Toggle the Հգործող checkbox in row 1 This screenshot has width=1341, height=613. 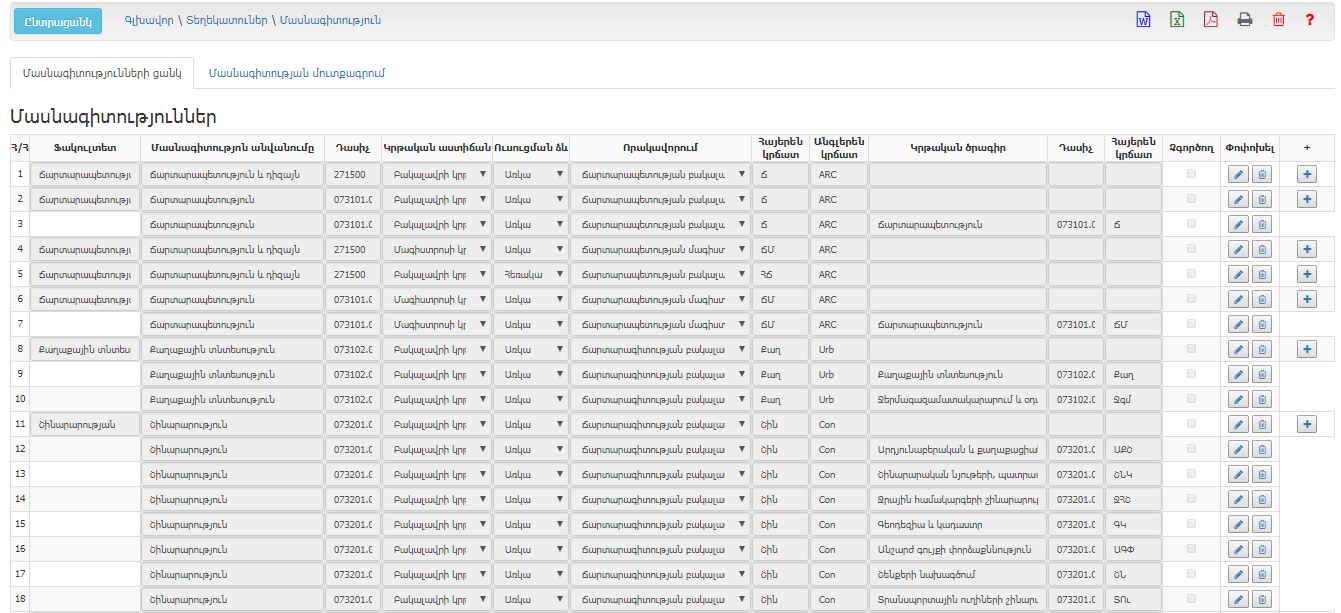(1191, 174)
